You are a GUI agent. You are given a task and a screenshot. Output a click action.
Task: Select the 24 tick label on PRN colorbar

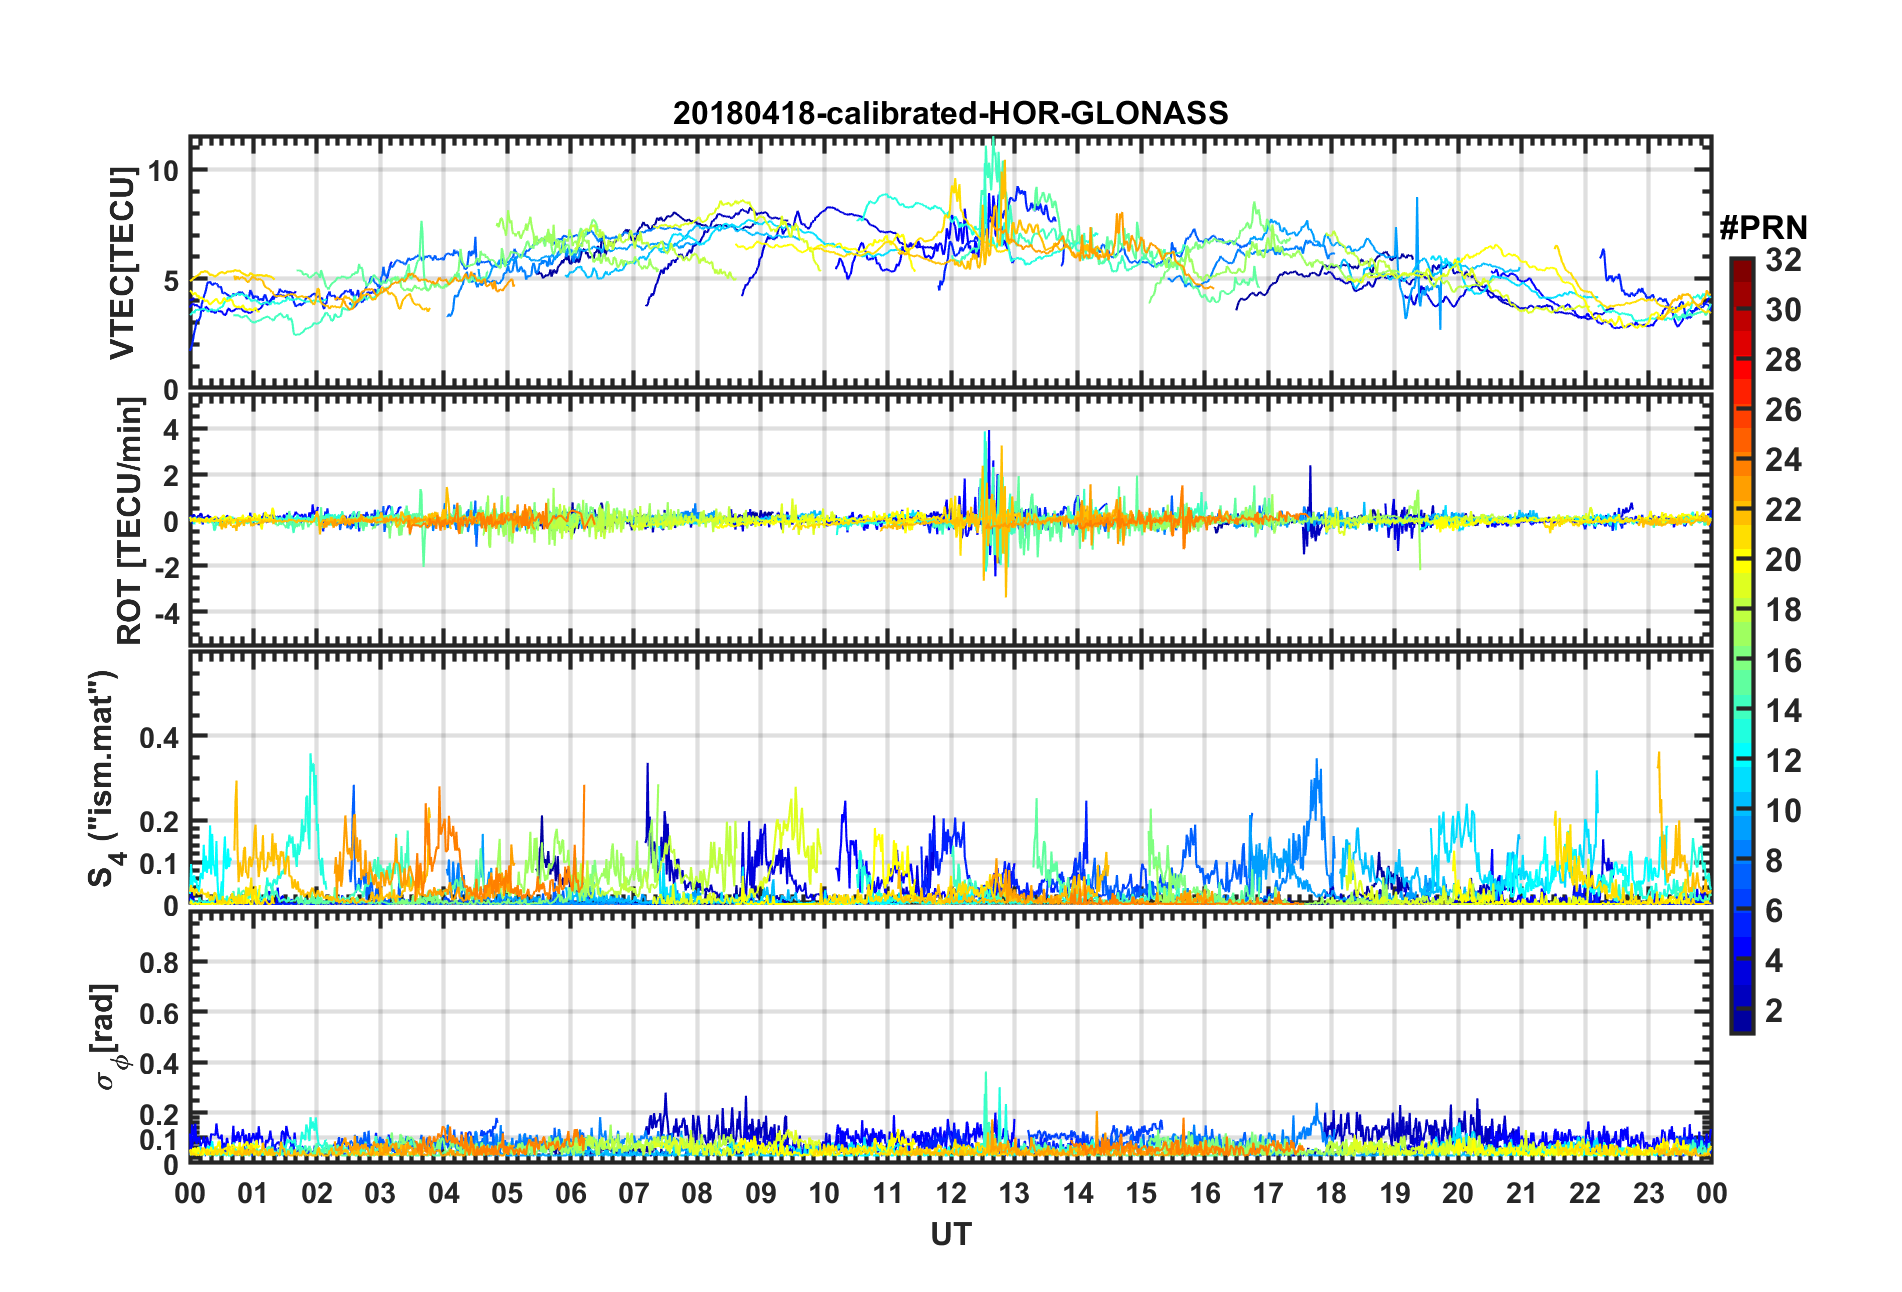pyautogui.click(x=1783, y=461)
